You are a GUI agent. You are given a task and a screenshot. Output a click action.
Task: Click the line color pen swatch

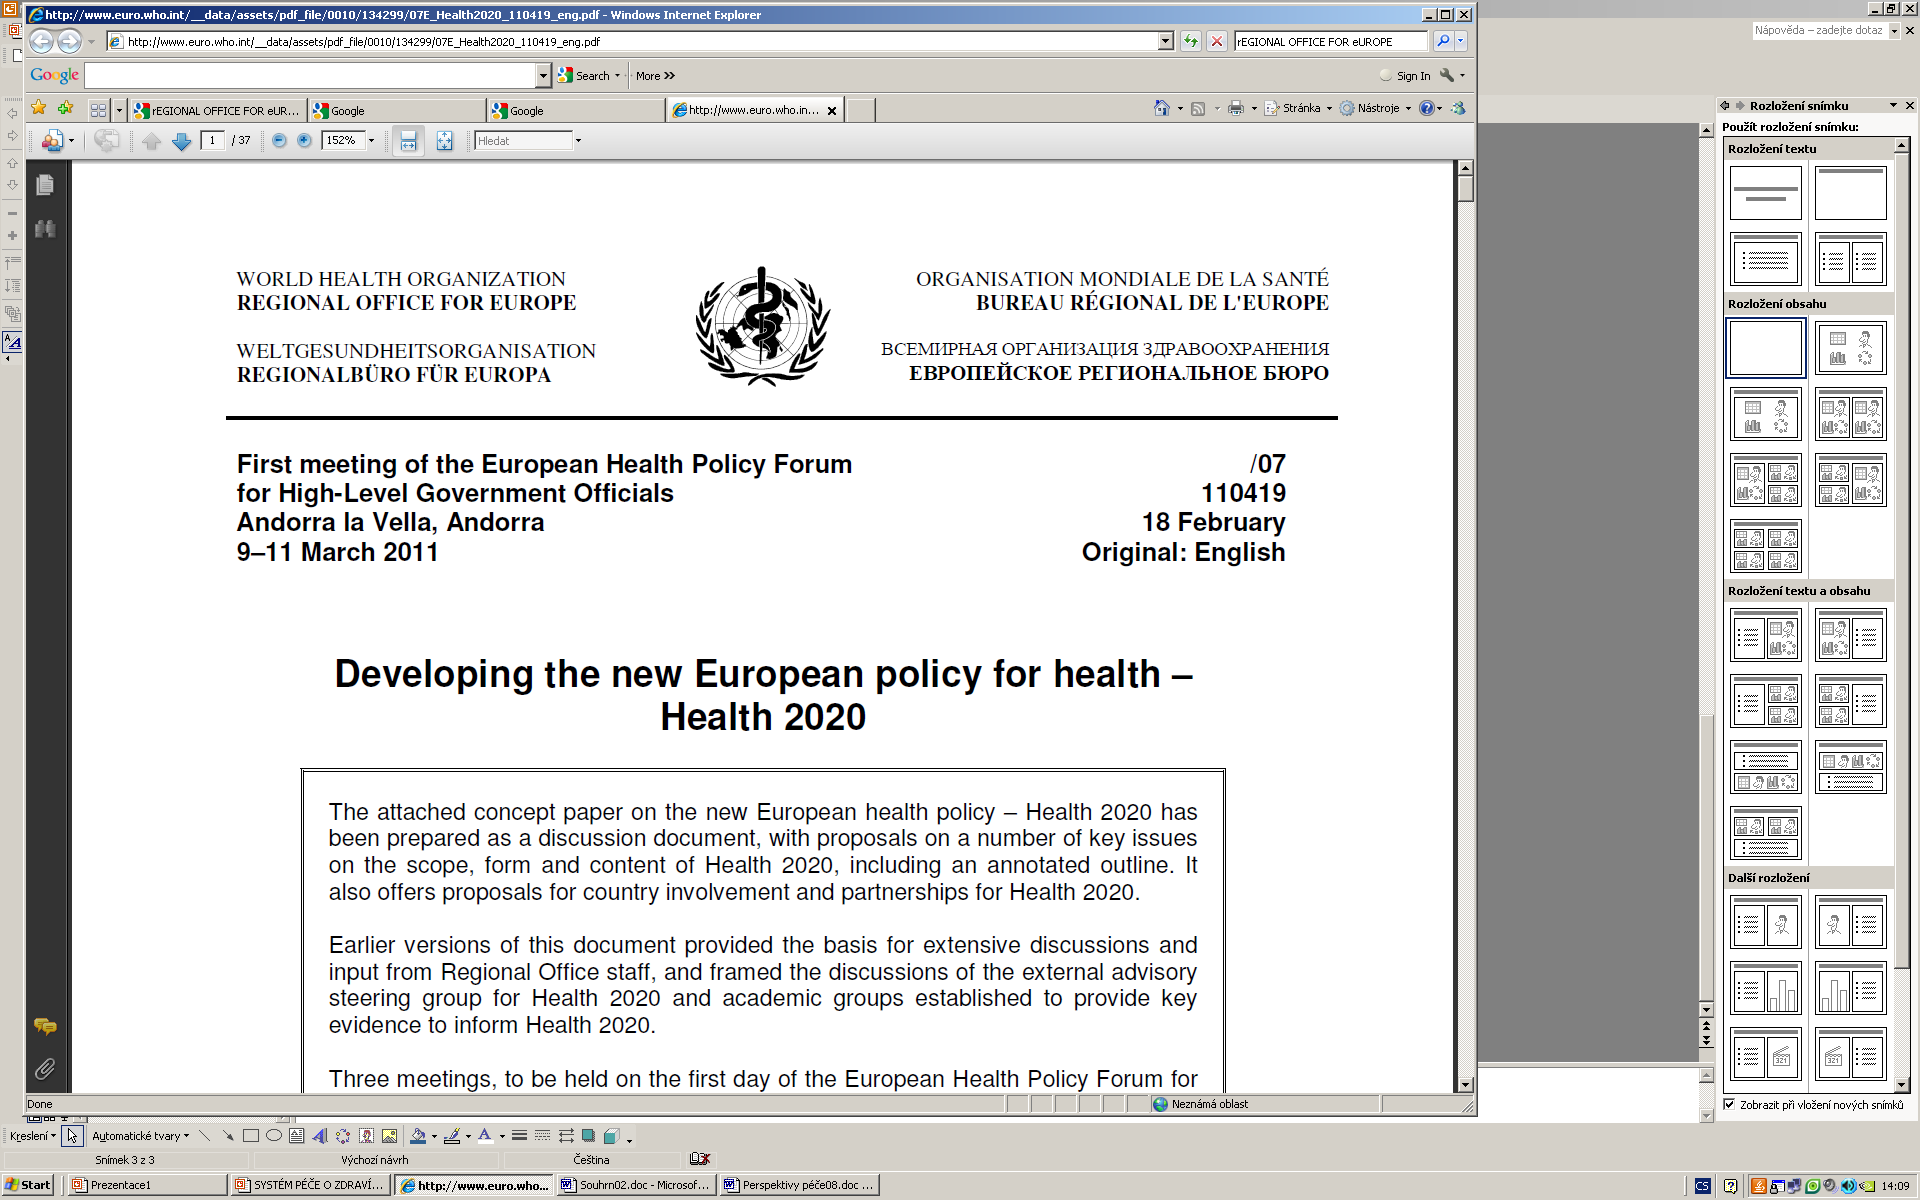(x=452, y=1136)
